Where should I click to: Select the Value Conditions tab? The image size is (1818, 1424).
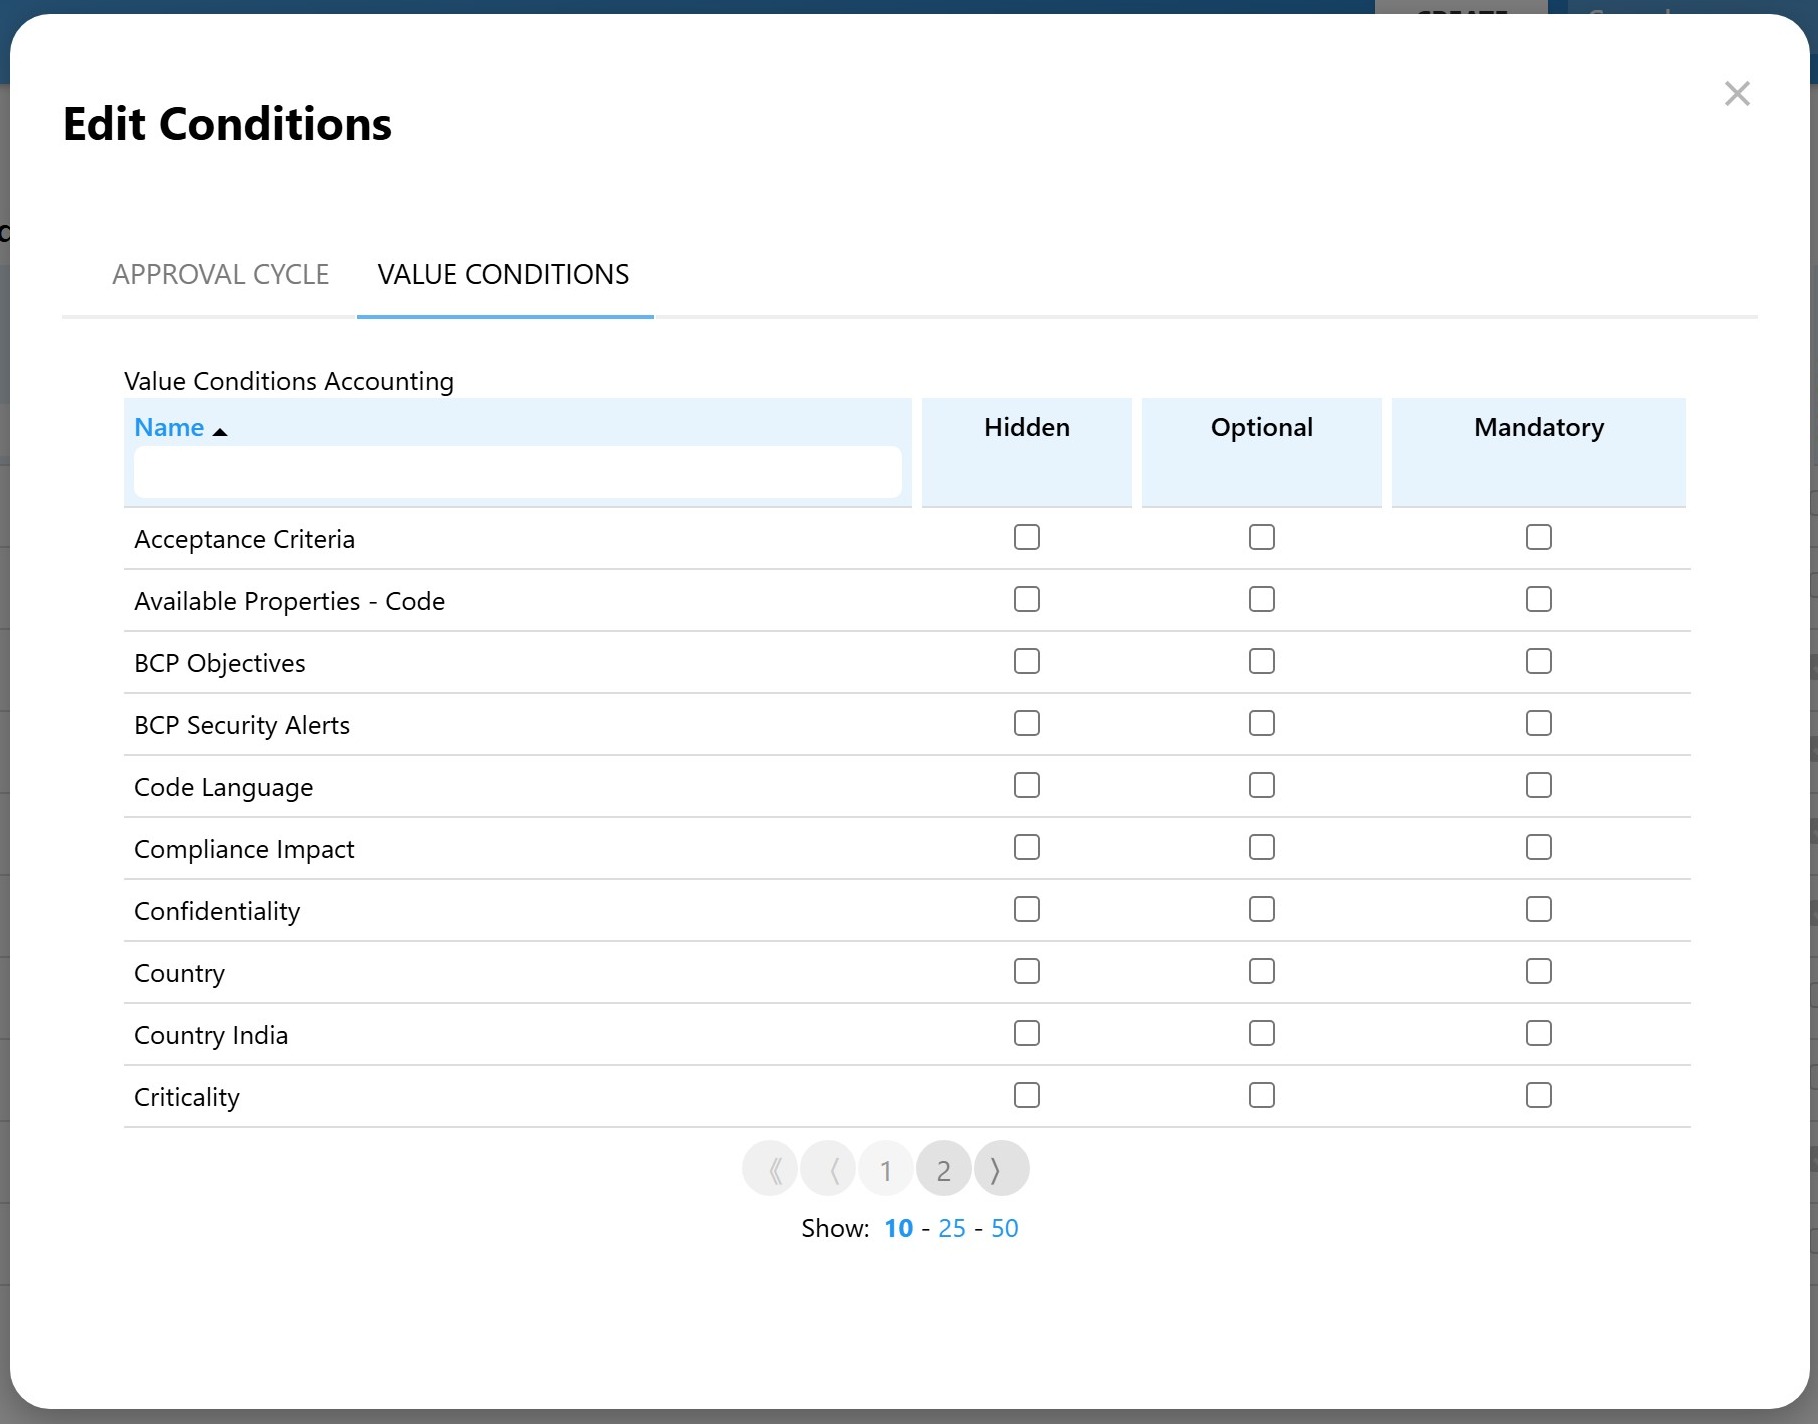click(503, 275)
